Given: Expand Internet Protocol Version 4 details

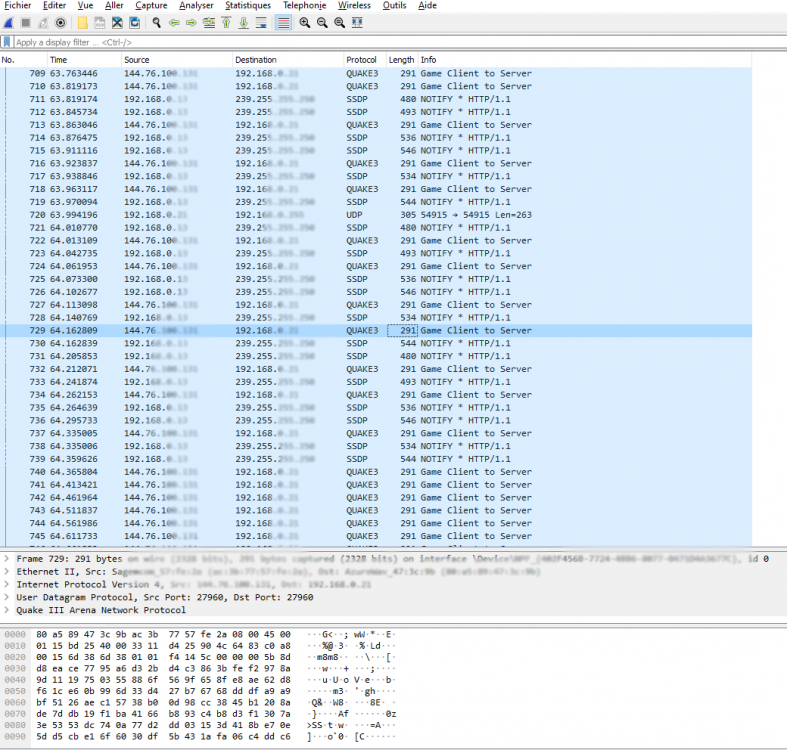Looking at the screenshot, I should click(x=7, y=584).
